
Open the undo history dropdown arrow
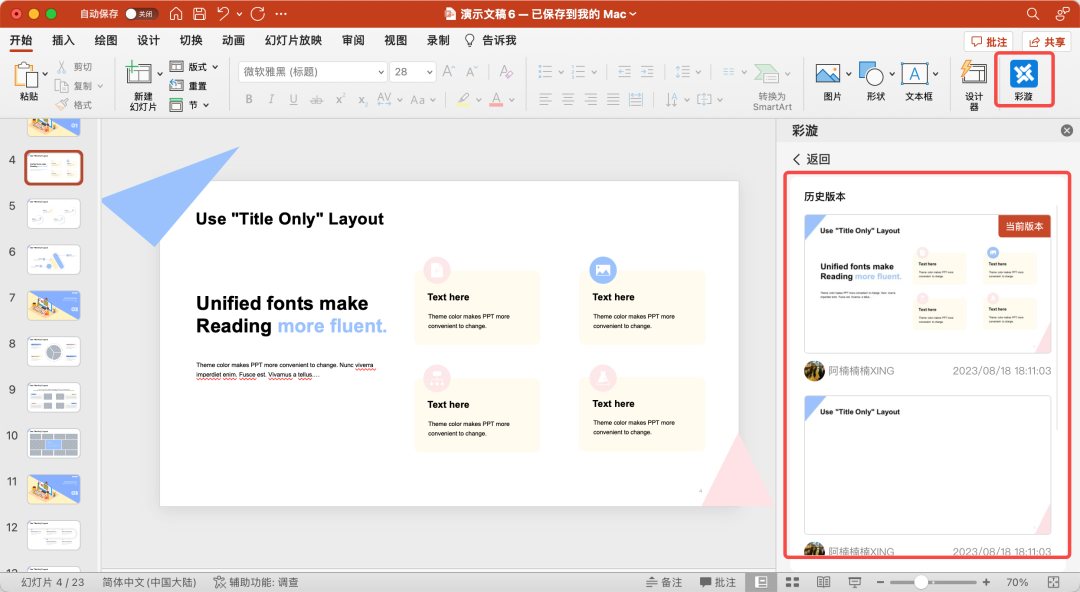coord(239,14)
